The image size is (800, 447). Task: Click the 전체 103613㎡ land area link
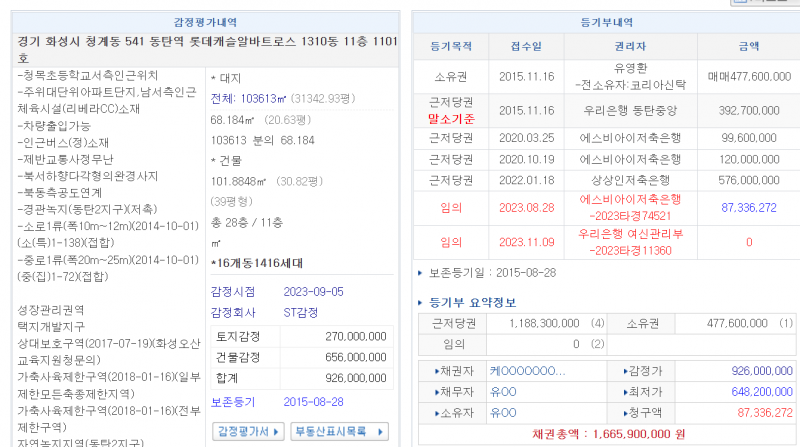[260, 98]
